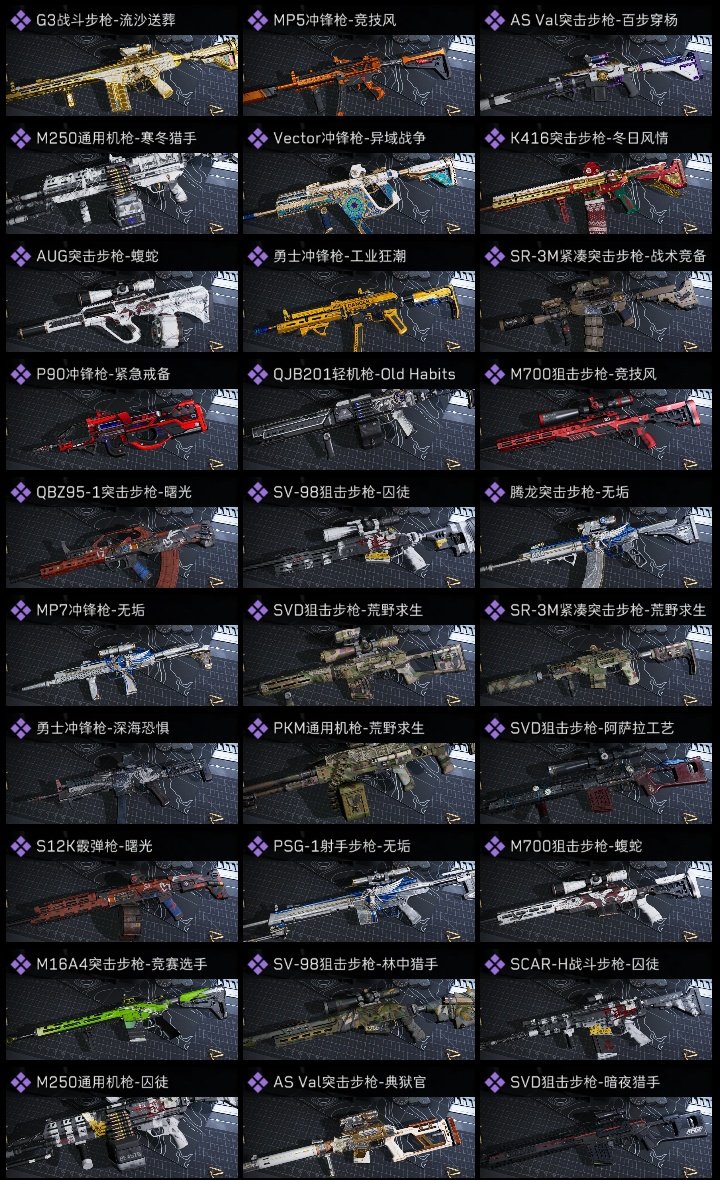Click the purple rarity icon beside MP5冲锋枪-竞技风
The image size is (720, 1180).
pos(257,20)
